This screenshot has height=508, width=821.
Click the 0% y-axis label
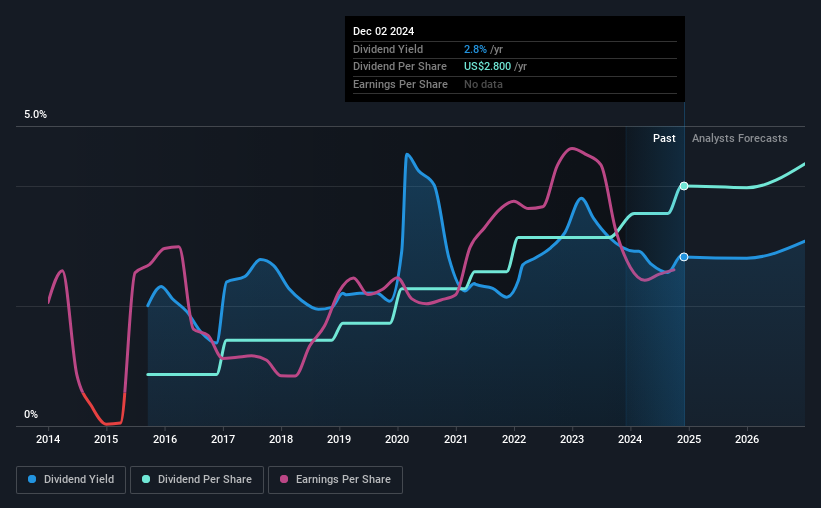[x=31, y=415]
